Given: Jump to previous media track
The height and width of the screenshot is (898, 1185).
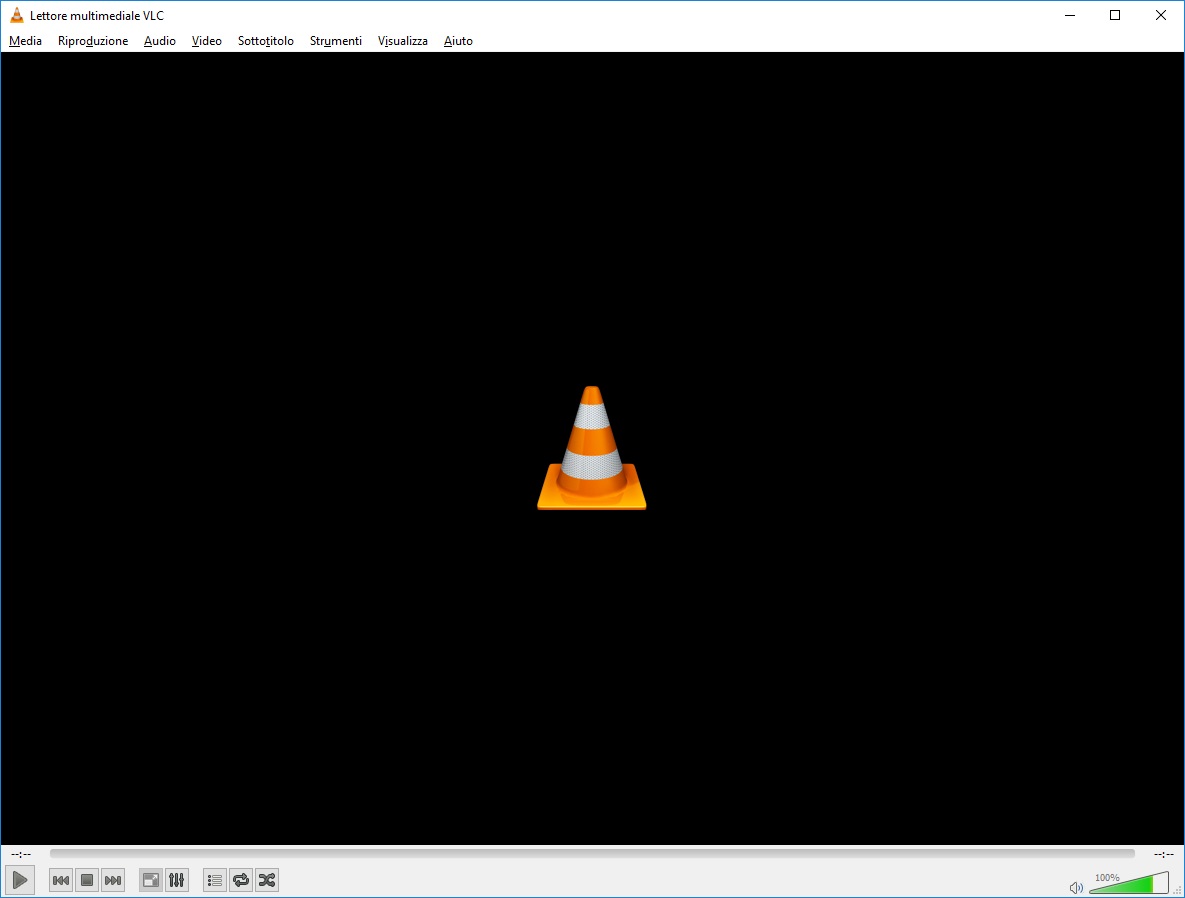Looking at the screenshot, I should point(61,880).
